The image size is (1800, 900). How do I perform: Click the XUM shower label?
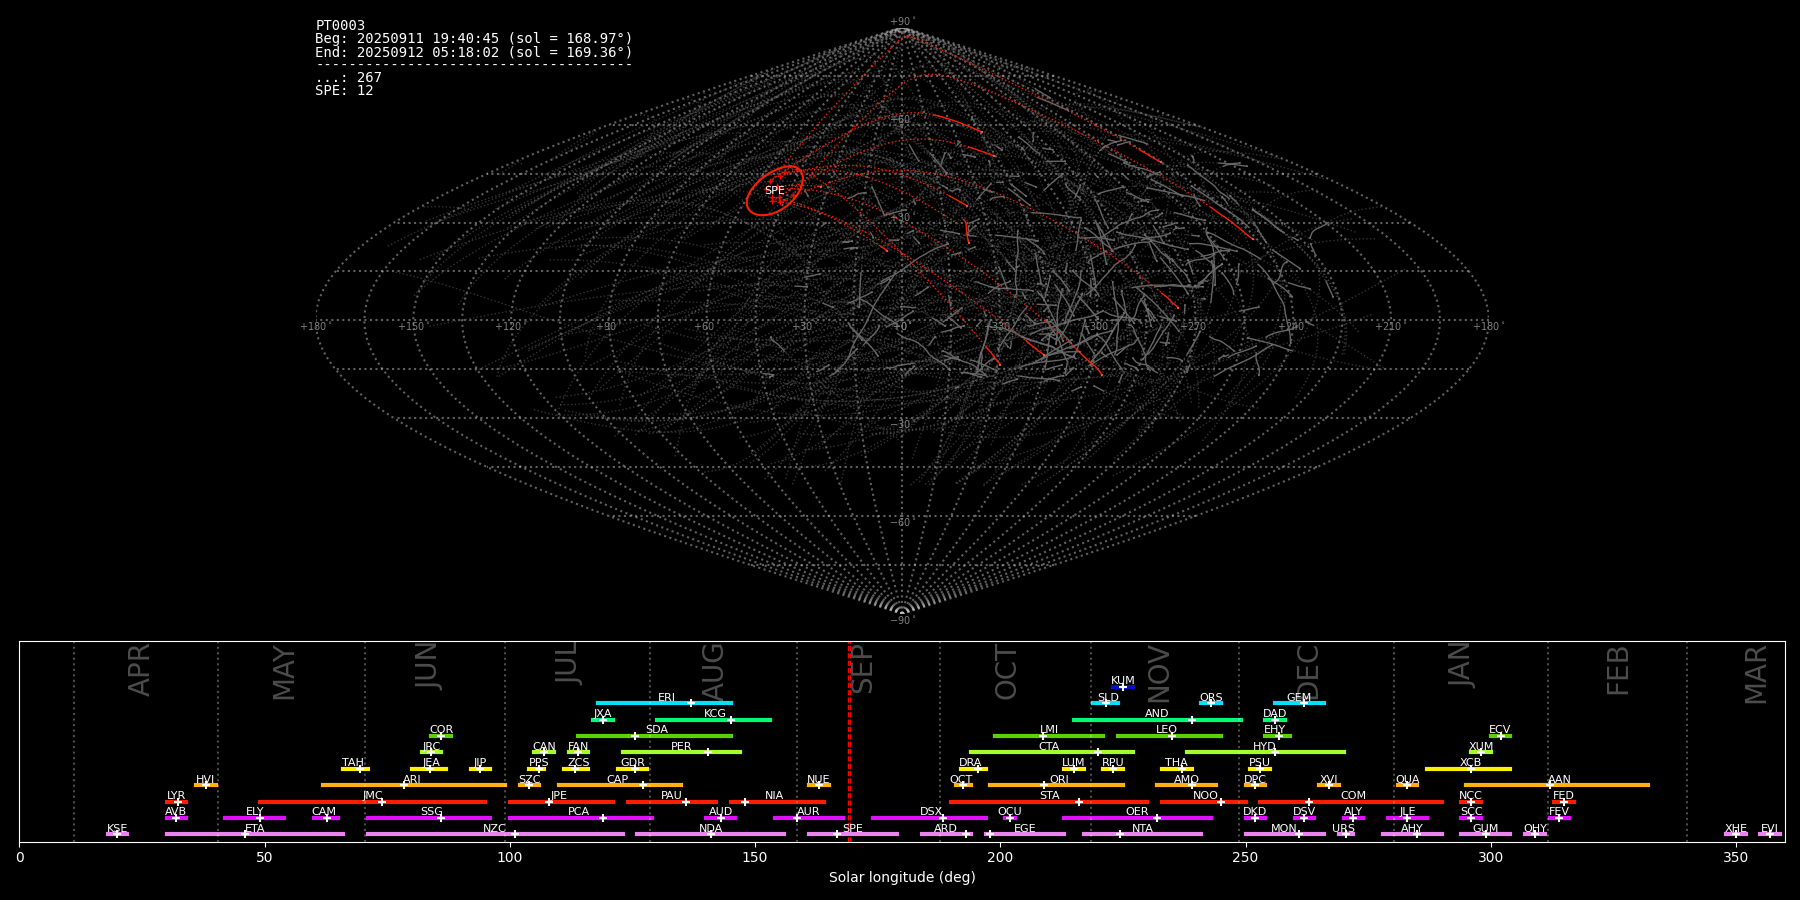tap(1481, 746)
